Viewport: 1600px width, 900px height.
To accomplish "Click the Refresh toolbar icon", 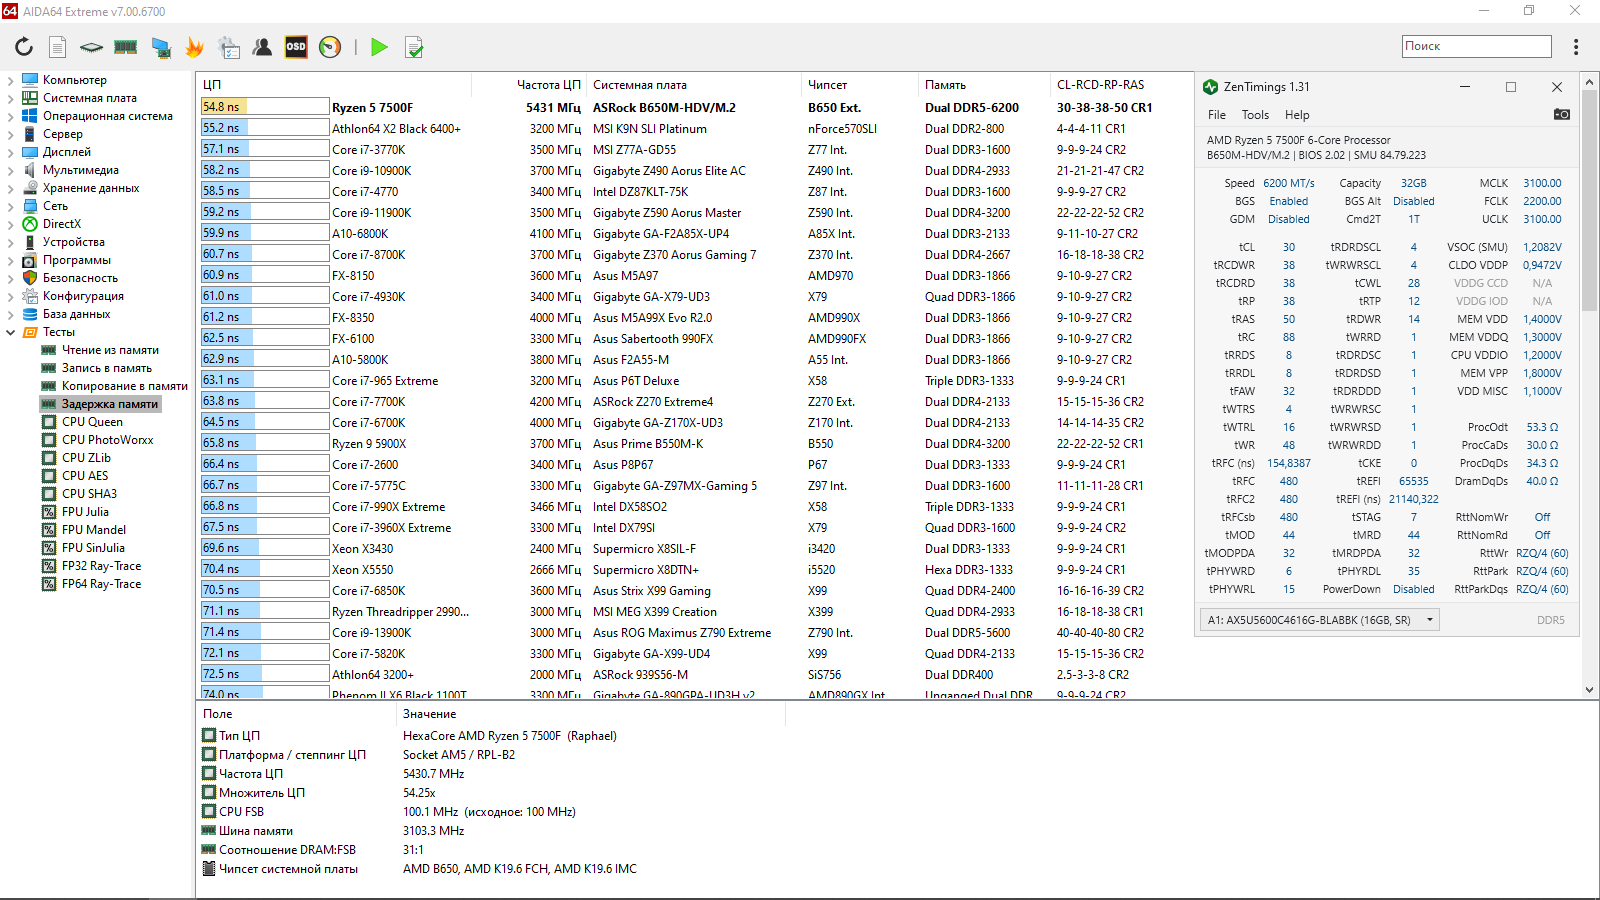I will pyautogui.click(x=24, y=47).
